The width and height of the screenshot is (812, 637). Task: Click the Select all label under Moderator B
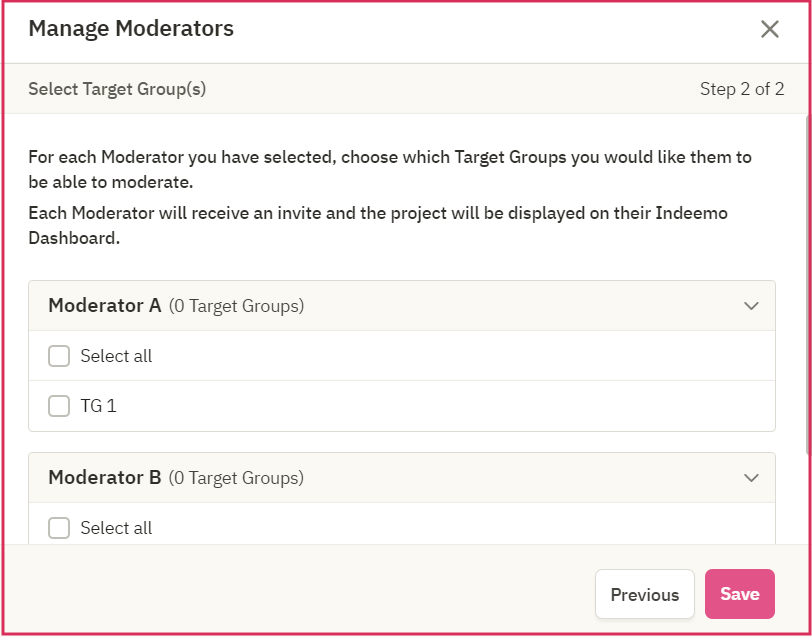[x=116, y=528]
